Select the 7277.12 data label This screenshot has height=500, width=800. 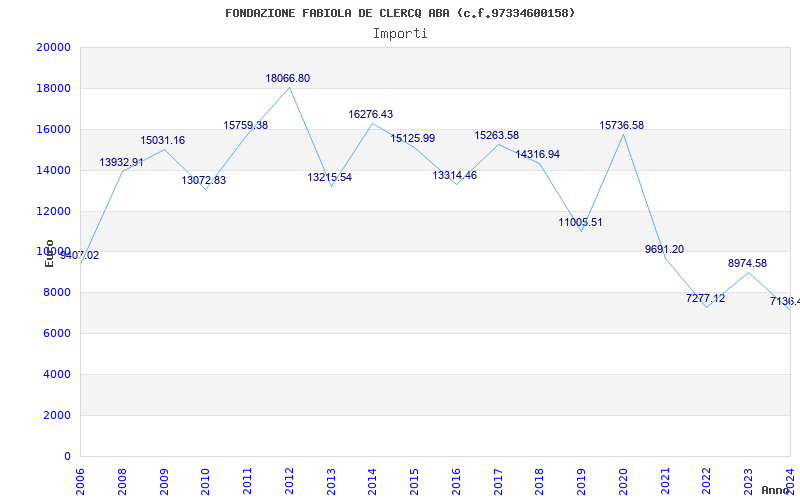point(705,298)
